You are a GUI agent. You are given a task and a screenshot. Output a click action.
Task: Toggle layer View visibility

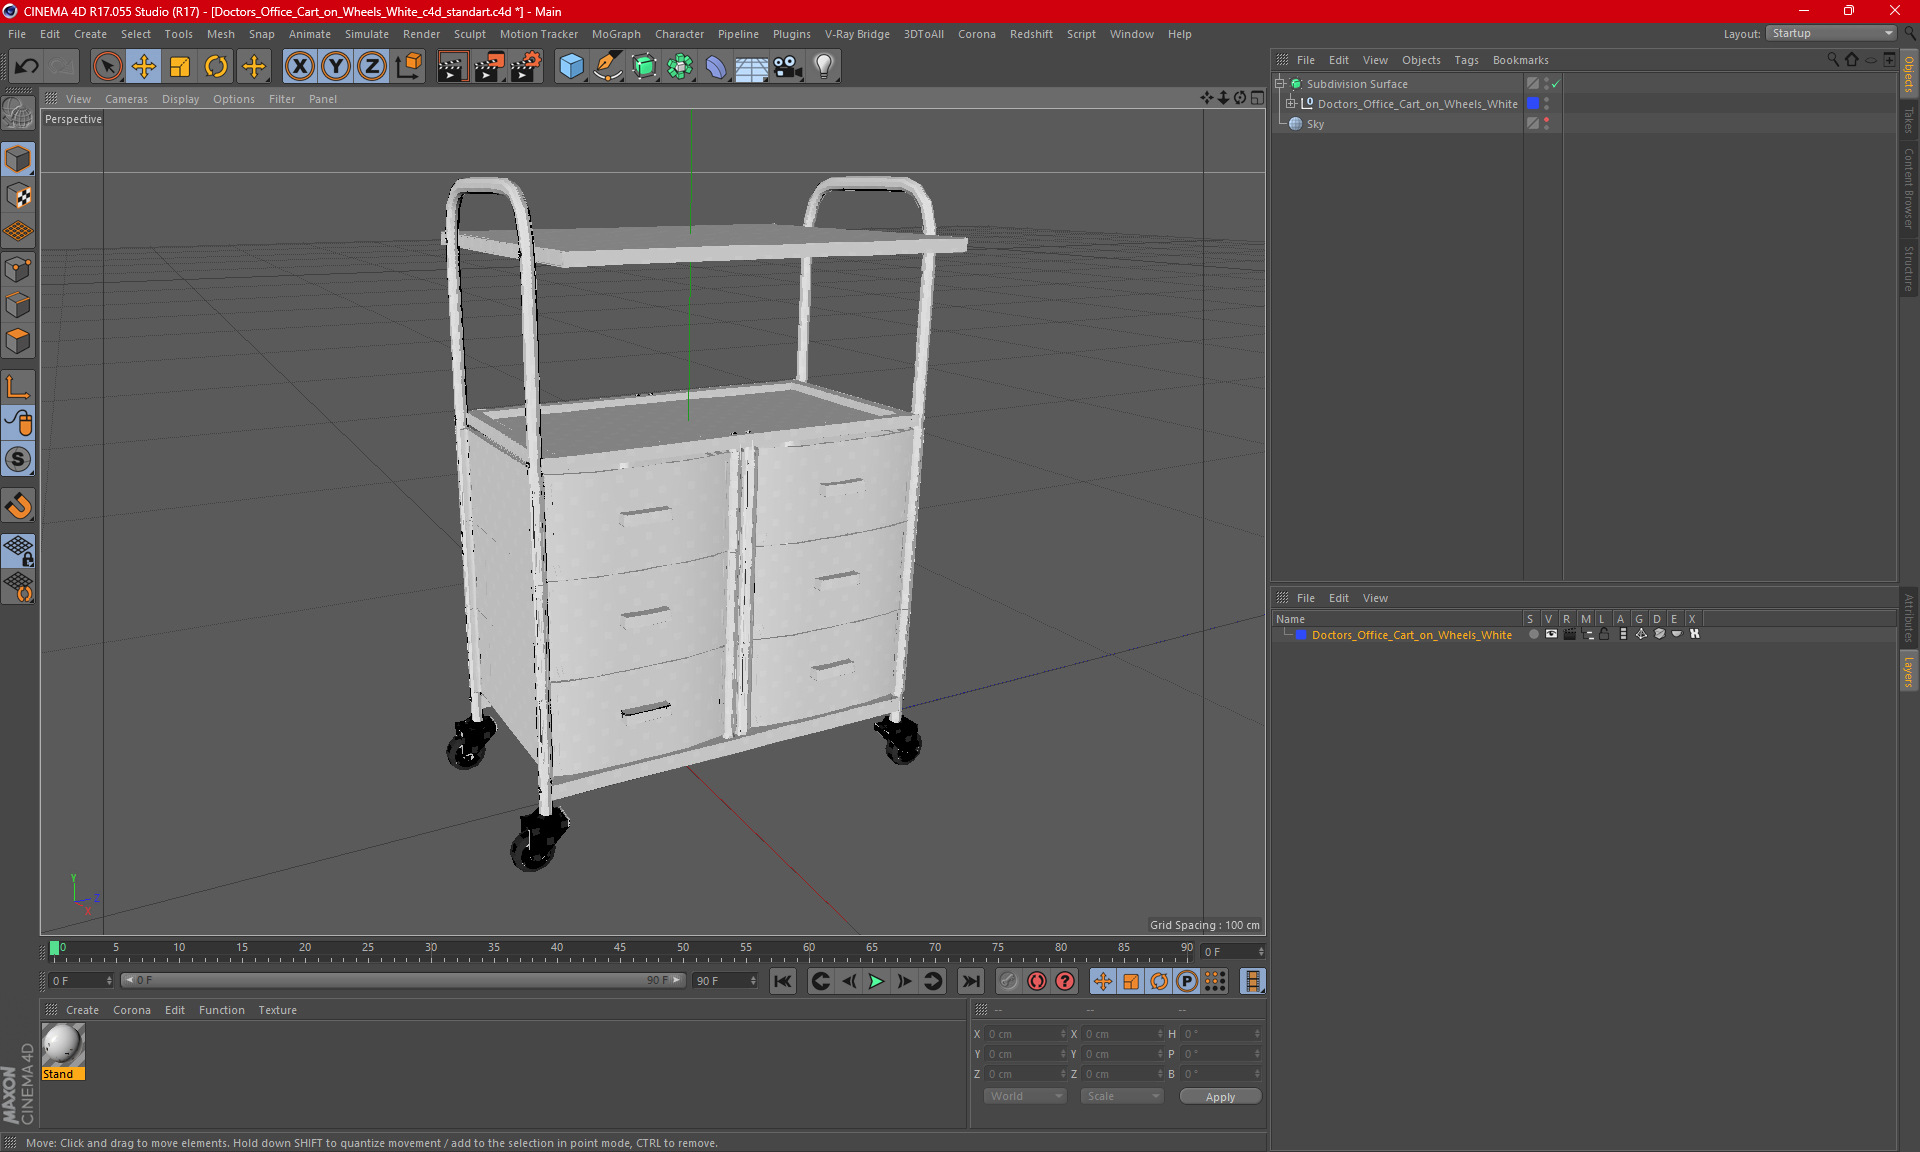pyautogui.click(x=1551, y=635)
